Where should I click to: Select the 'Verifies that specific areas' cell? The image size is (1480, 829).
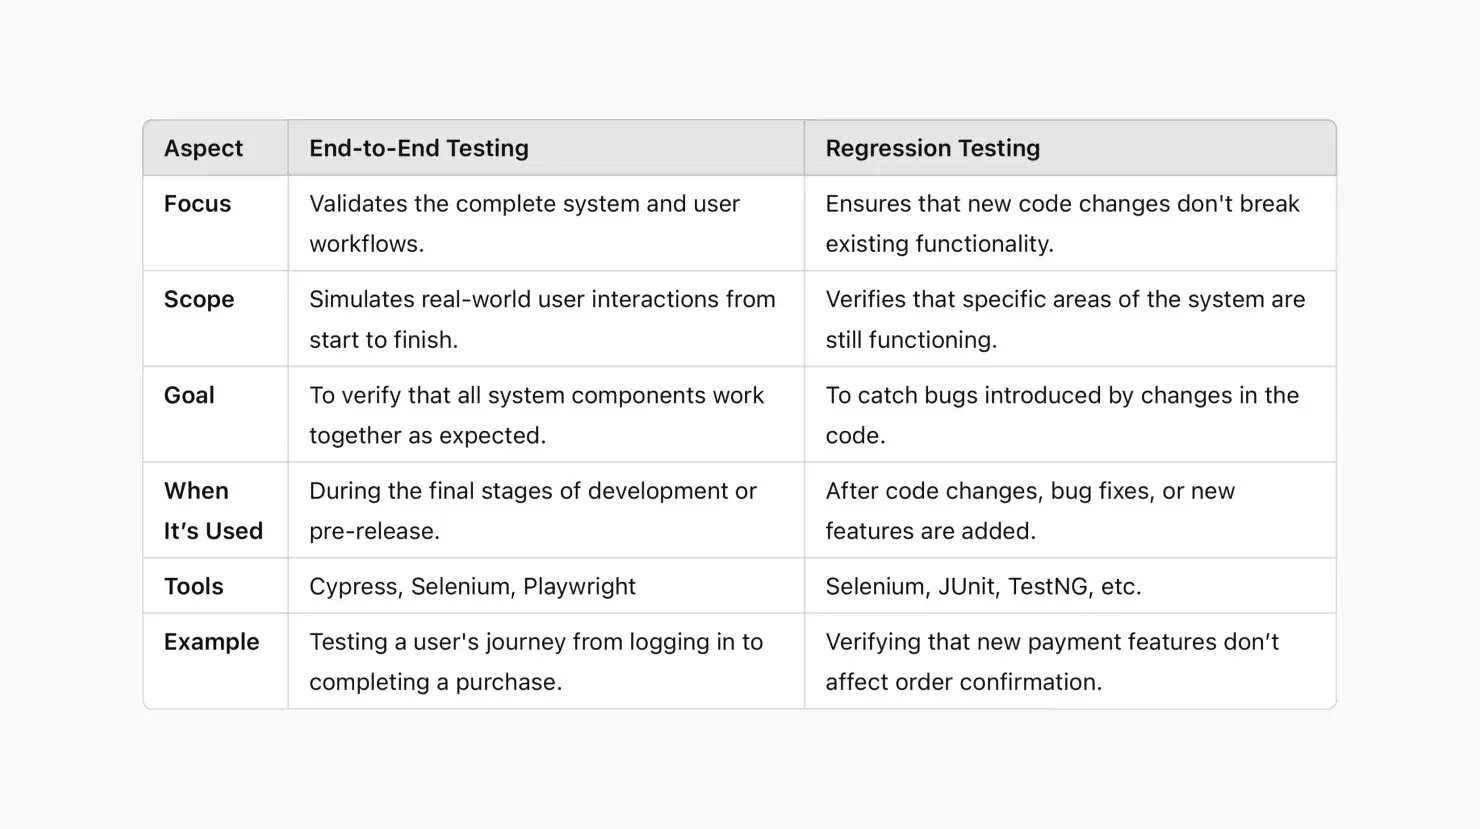pos(1064,319)
